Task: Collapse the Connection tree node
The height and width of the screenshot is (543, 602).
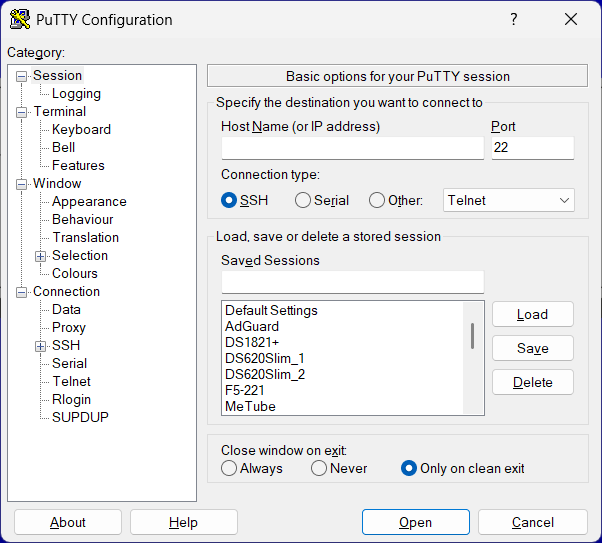Action: 22,292
